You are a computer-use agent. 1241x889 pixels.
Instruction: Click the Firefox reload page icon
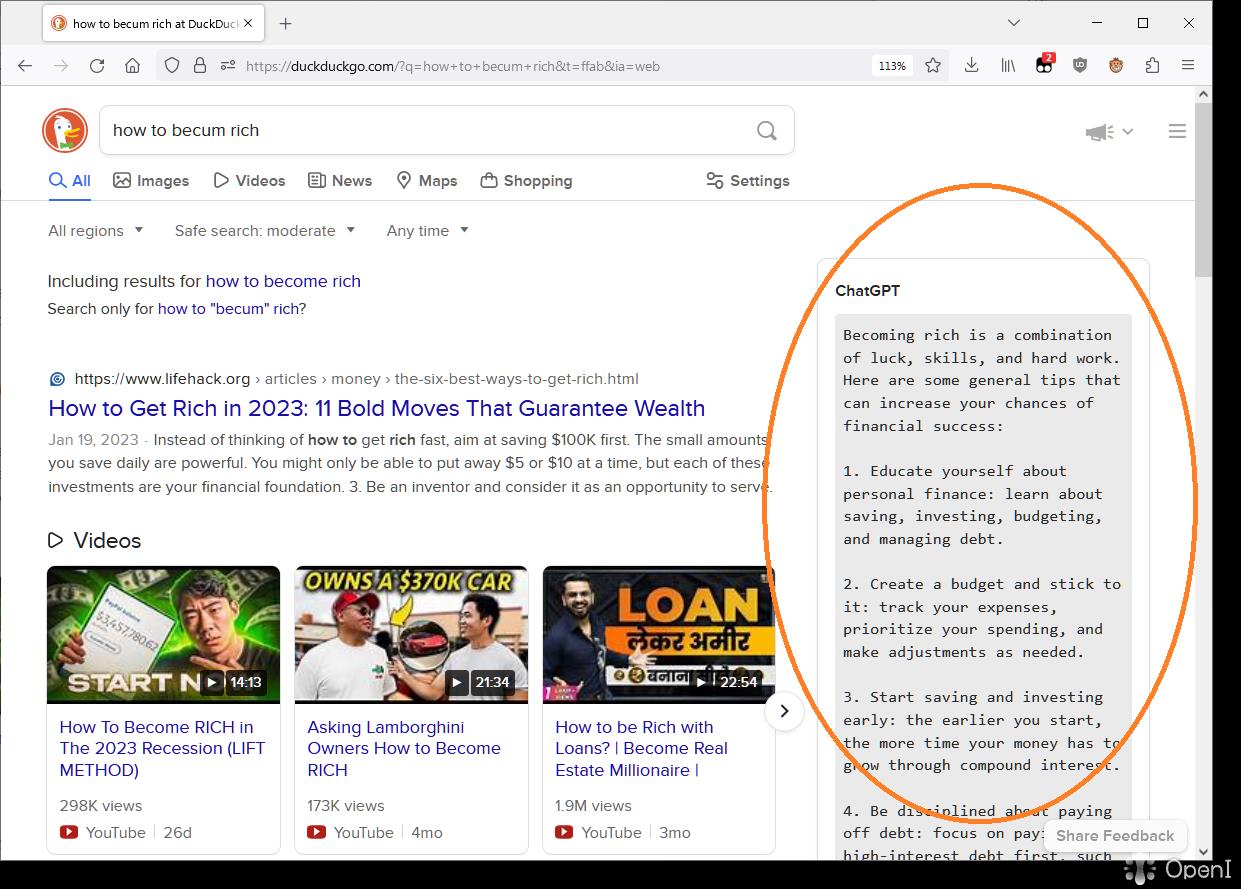point(97,66)
